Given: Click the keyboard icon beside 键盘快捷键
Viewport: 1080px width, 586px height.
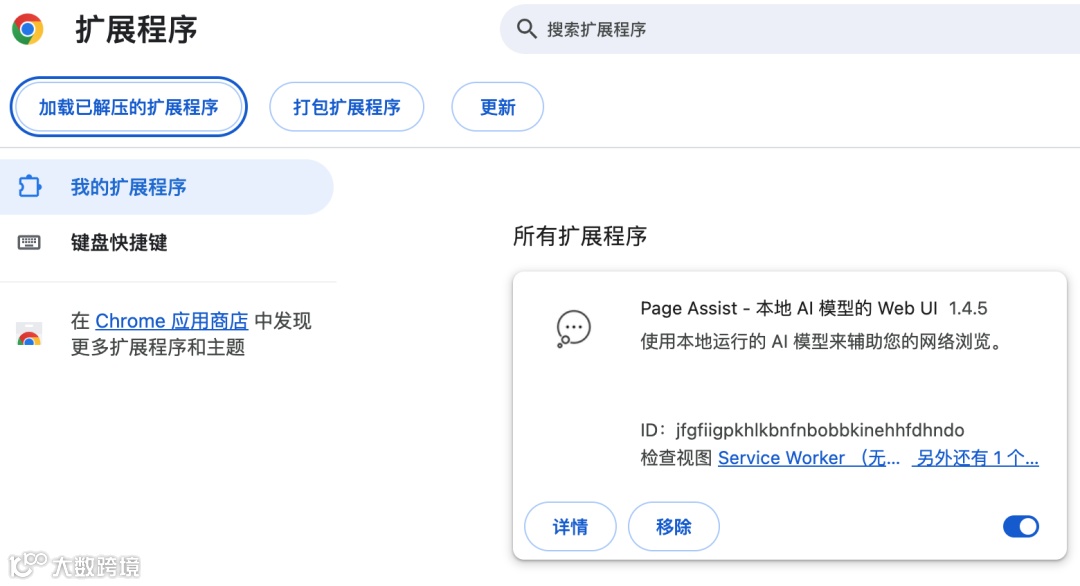Looking at the screenshot, I should pyautogui.click(x=29, y=242).
